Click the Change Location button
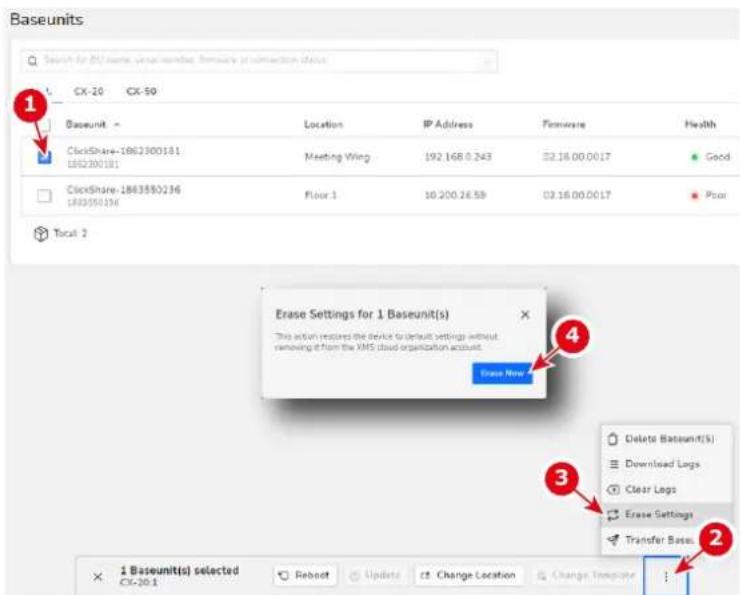Screen dimensions: 740x595 (x=469, y=576)
